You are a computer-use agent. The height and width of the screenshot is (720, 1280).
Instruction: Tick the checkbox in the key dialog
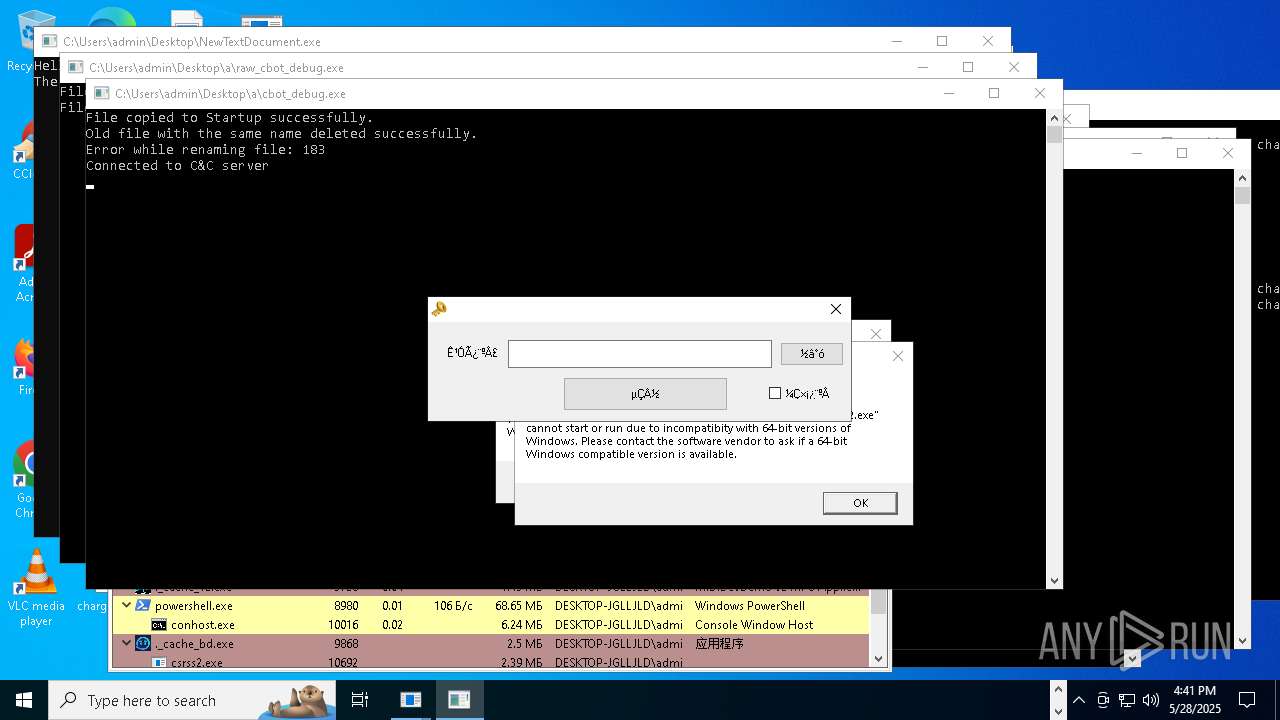[x=775, y=393]
